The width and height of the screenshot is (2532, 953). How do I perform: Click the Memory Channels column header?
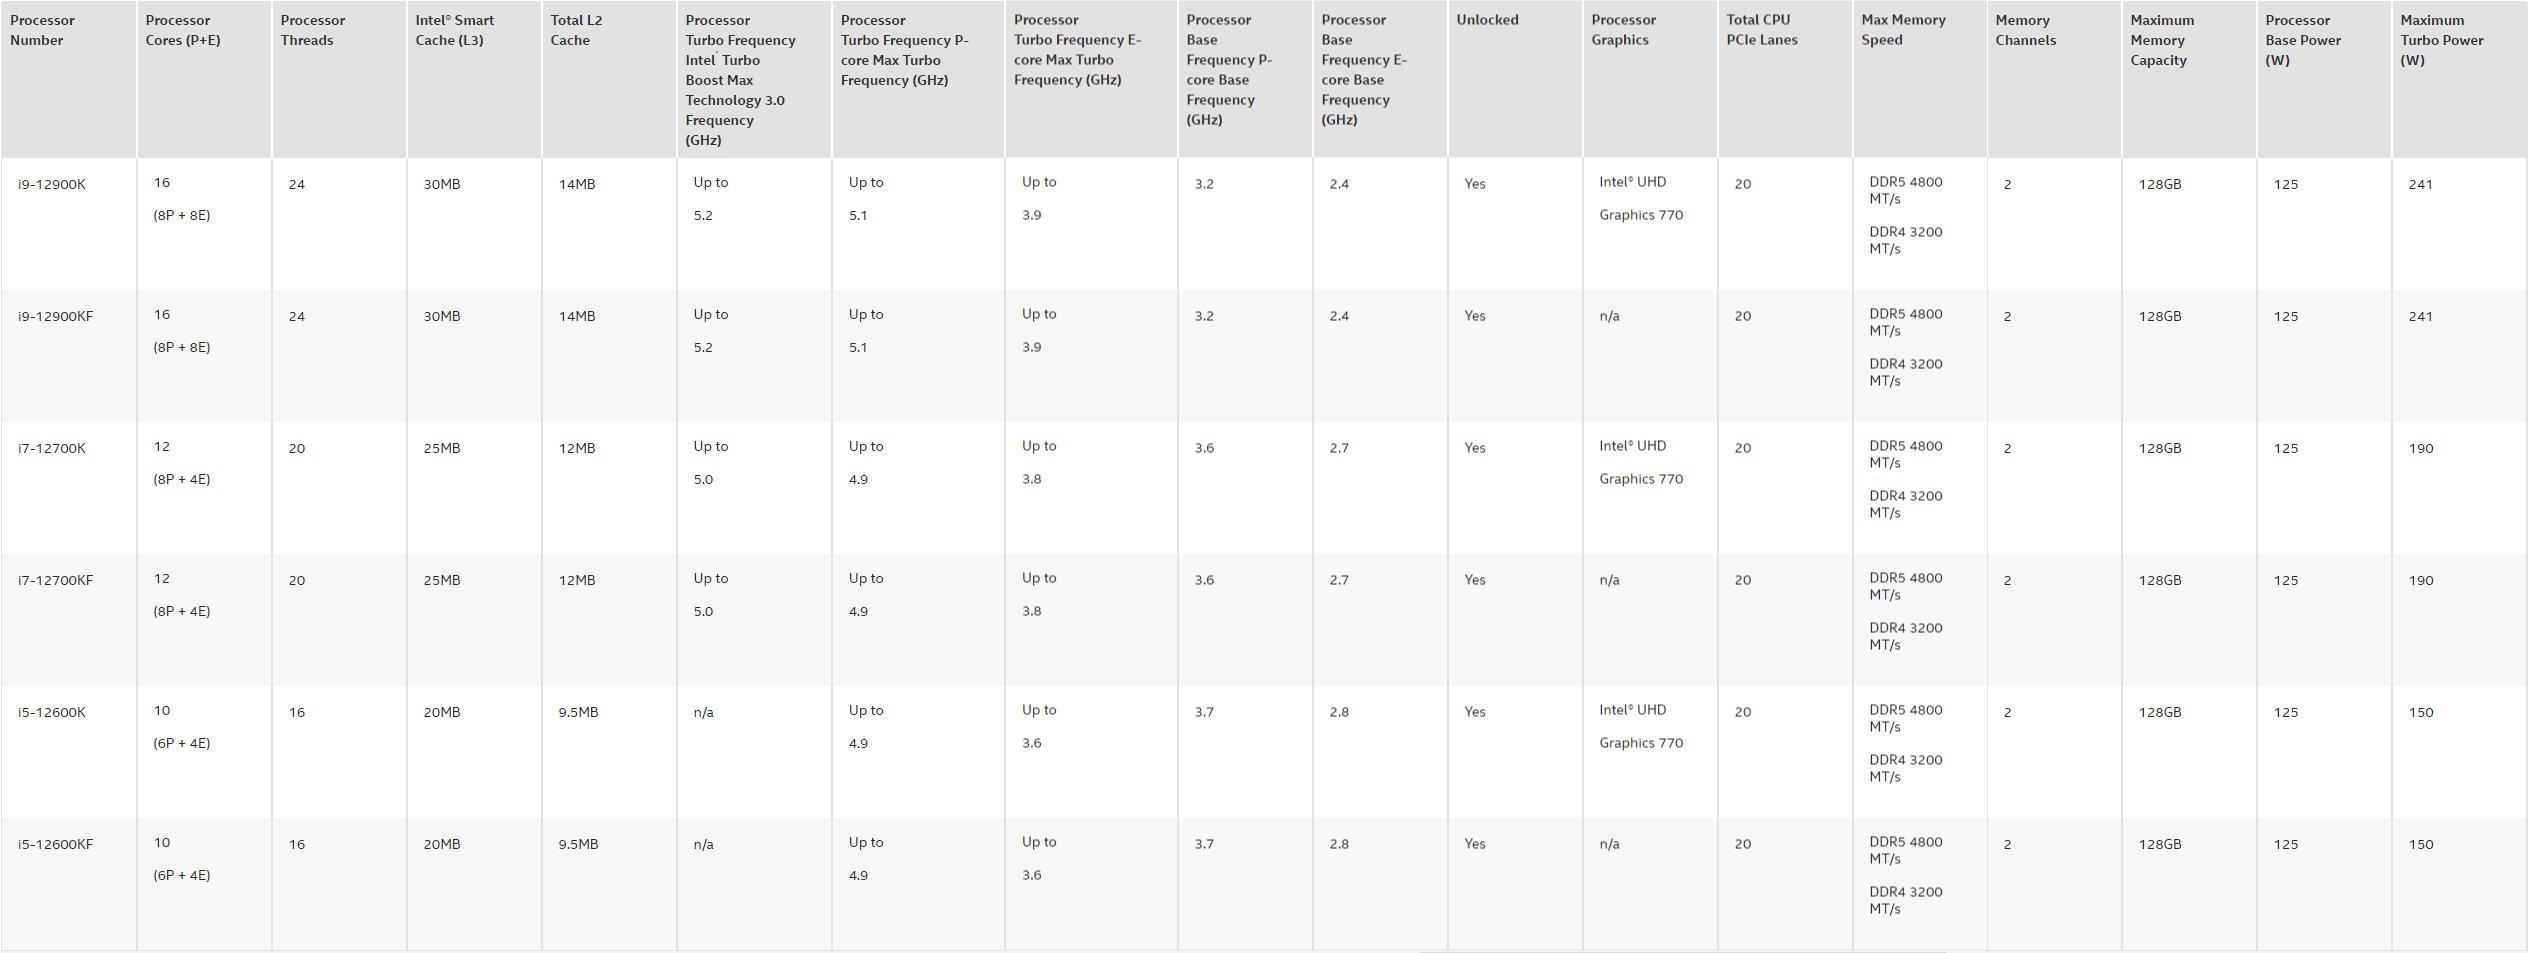2025,30
